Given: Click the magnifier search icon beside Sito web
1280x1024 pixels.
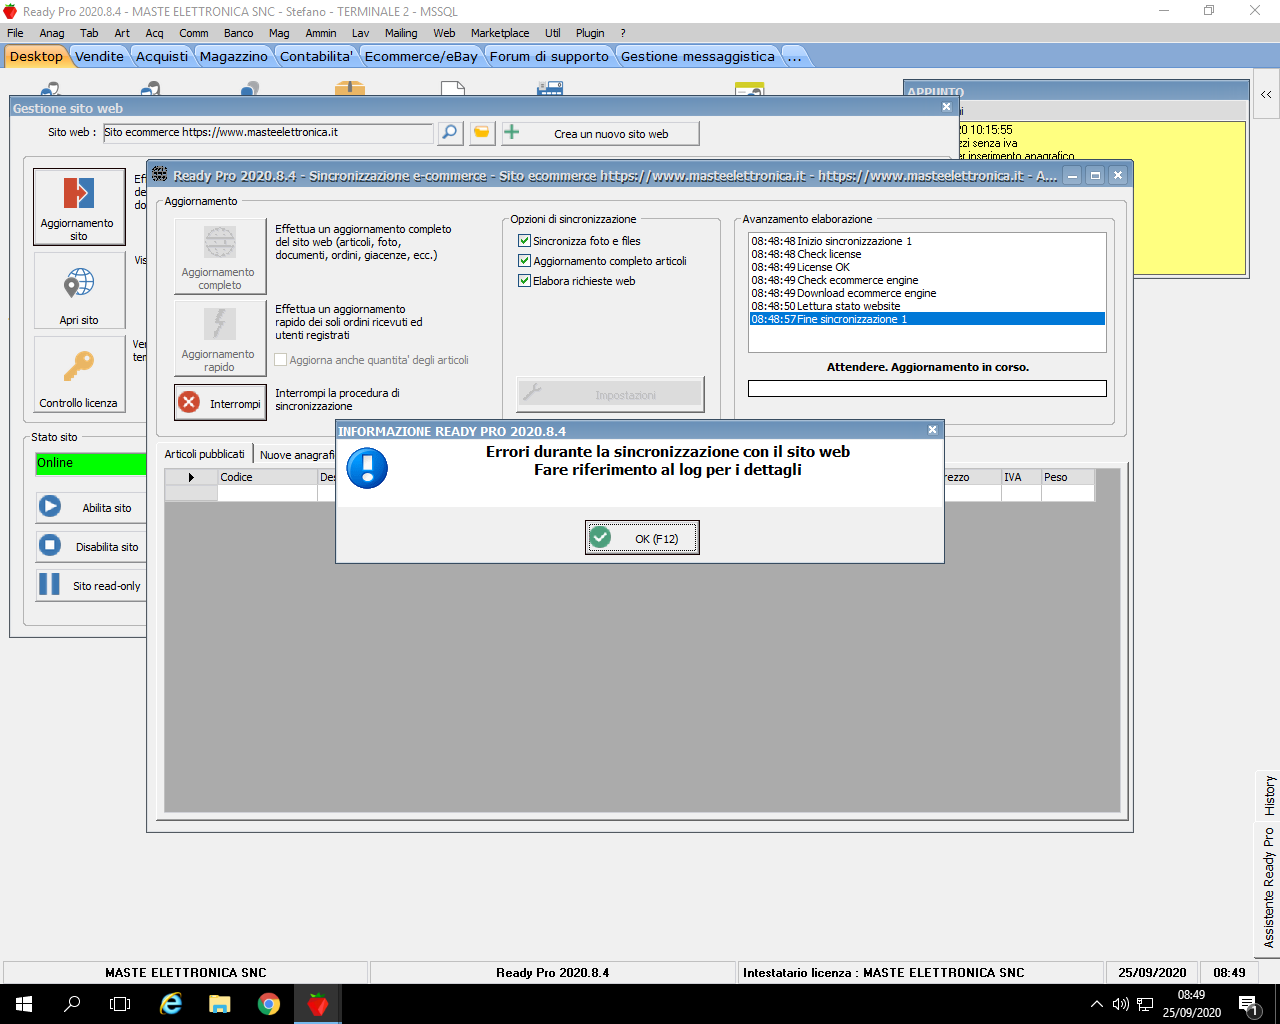Looking at the screenshot, I should click(450, 132).
